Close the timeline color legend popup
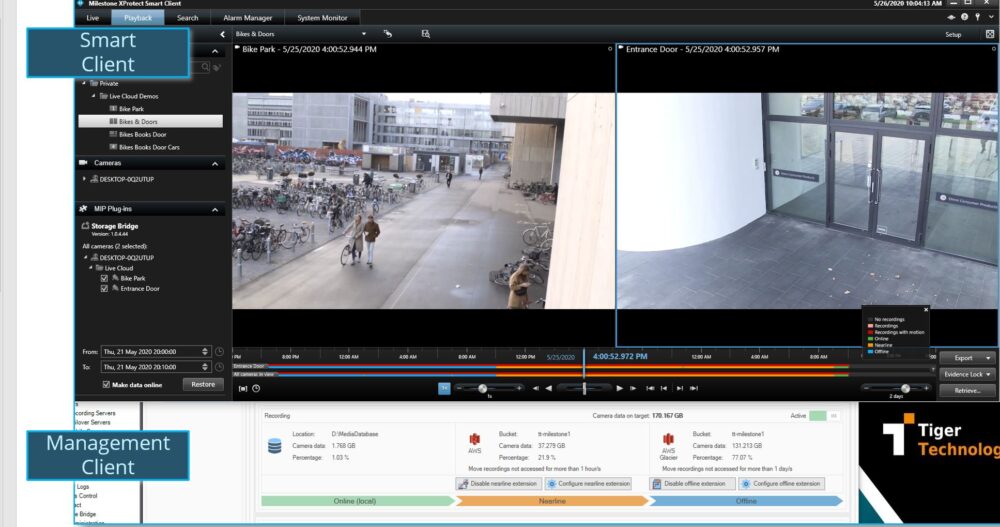The image size is (1000, 527). click(926, 309)
